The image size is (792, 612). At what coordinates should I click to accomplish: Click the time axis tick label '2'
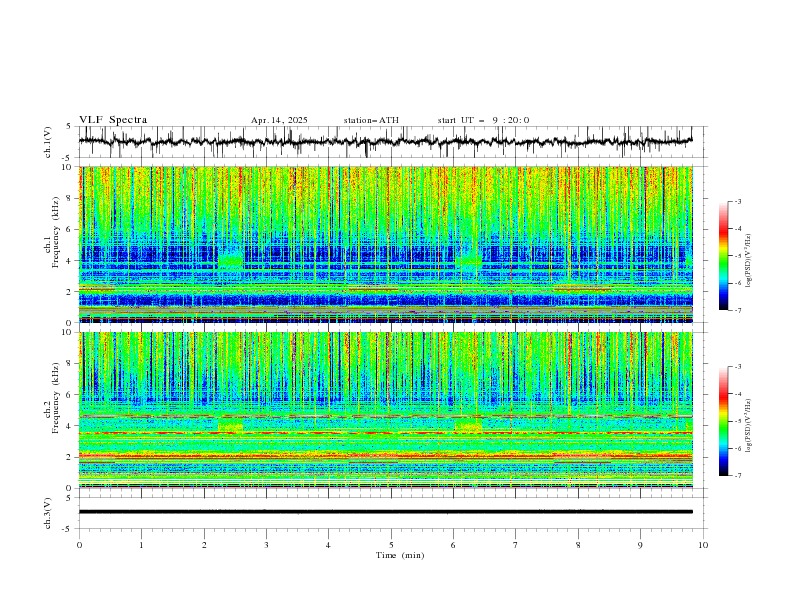204,545
